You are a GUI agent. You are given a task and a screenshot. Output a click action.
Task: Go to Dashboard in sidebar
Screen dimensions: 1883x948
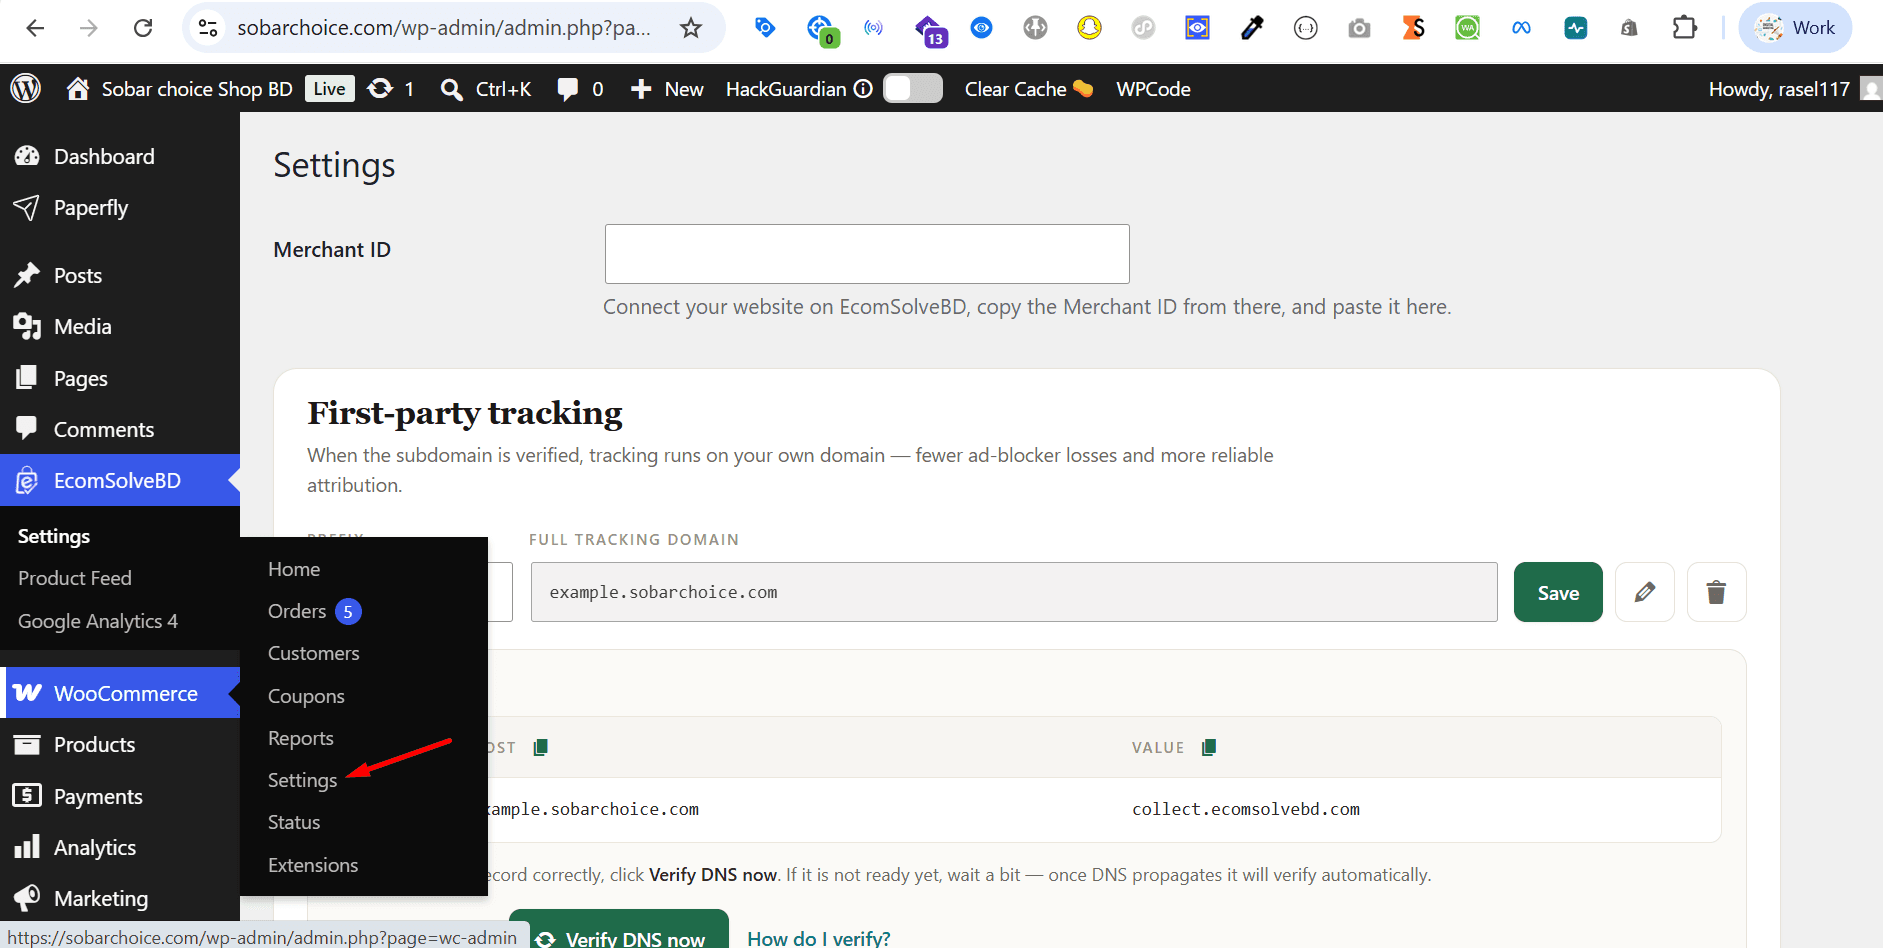(120, 156)
